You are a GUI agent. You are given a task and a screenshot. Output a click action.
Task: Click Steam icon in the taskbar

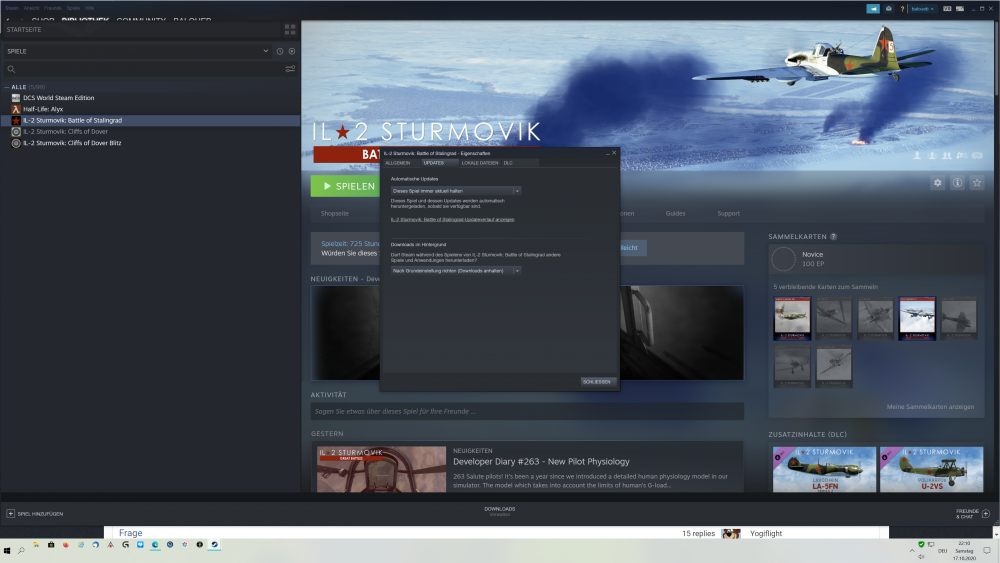pyautogui.click(x=215, y=545)
